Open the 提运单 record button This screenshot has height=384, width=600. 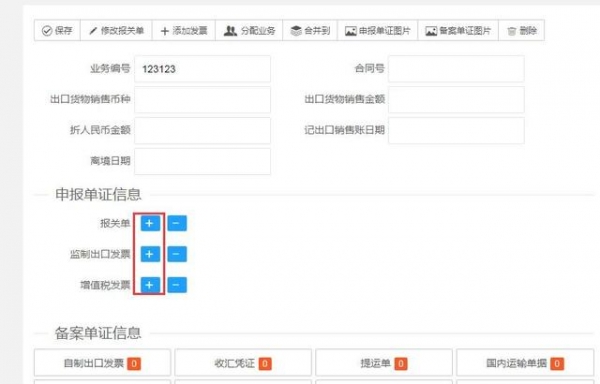tap(384, 363)
